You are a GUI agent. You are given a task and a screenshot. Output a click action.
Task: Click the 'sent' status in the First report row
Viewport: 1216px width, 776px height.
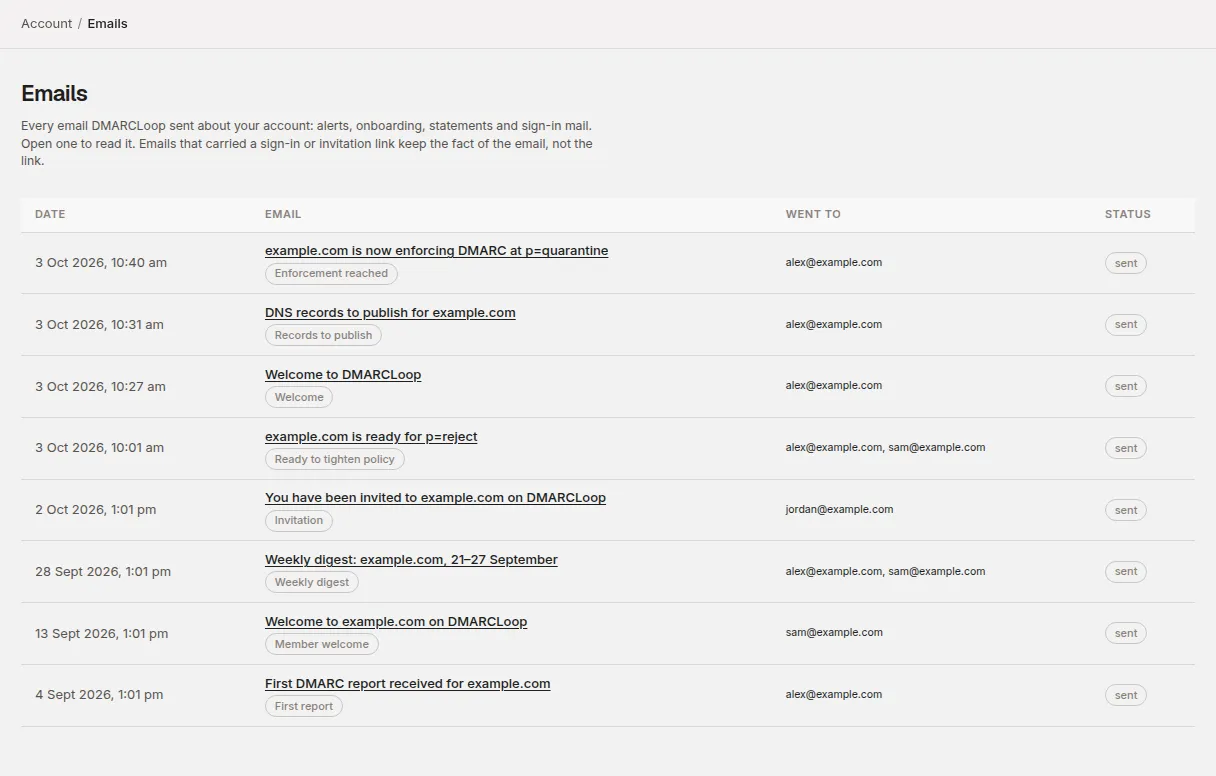tap(1126, 695)
